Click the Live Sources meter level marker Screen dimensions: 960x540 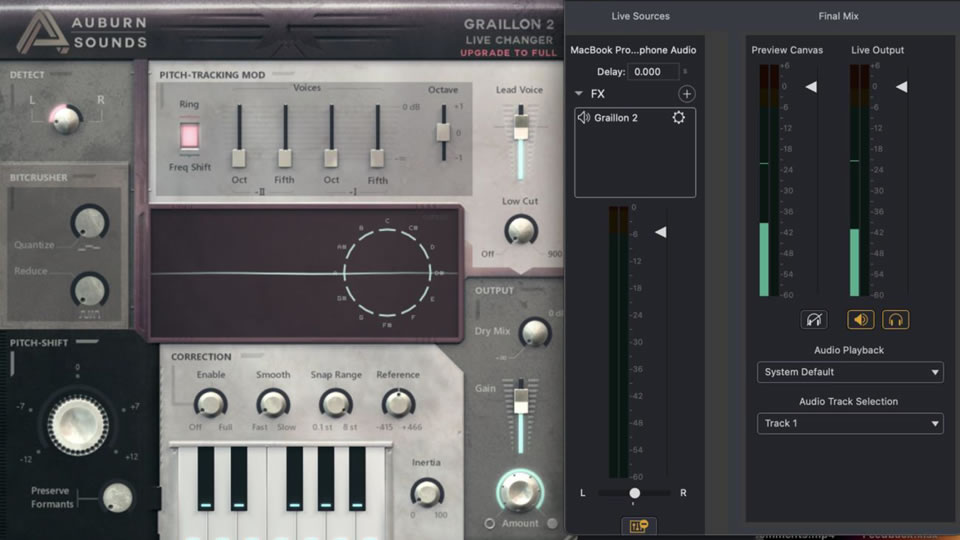[x=661, y=232]
